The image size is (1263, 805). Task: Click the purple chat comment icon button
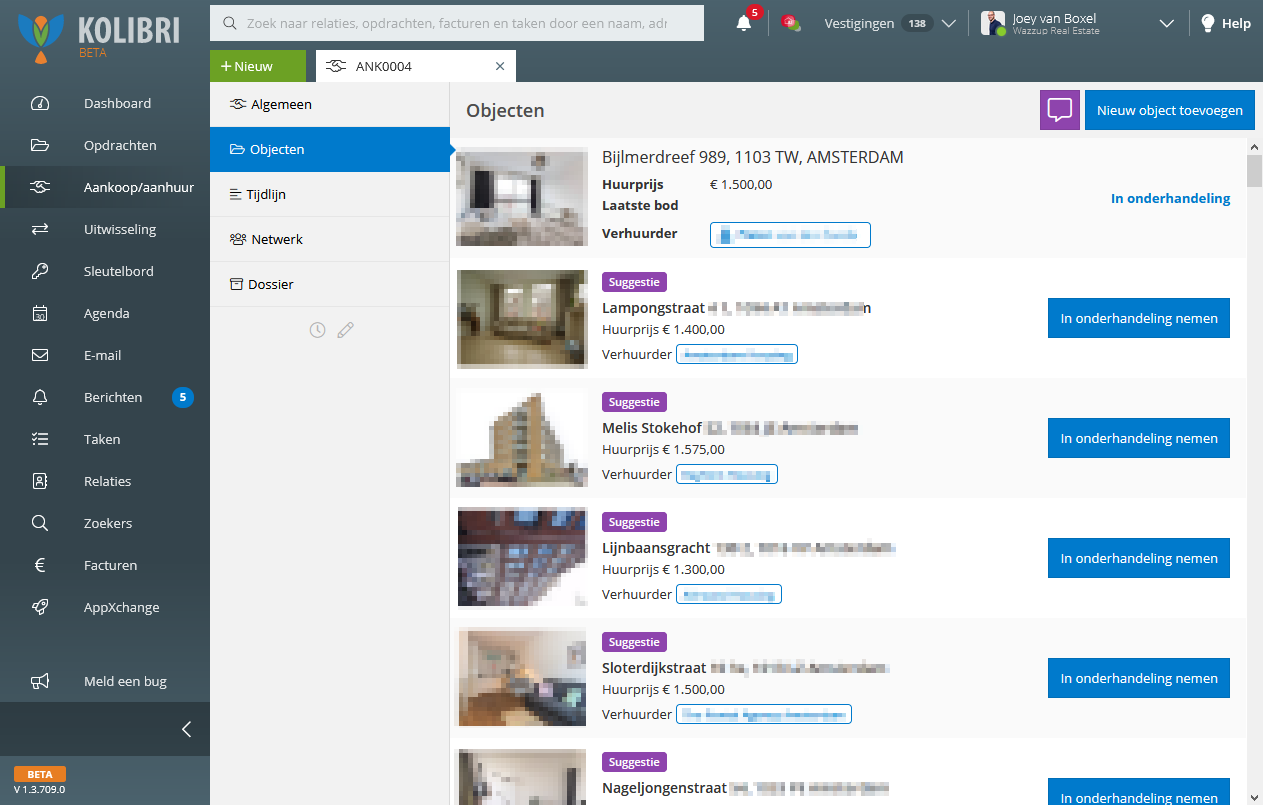tap(1060, 110)
